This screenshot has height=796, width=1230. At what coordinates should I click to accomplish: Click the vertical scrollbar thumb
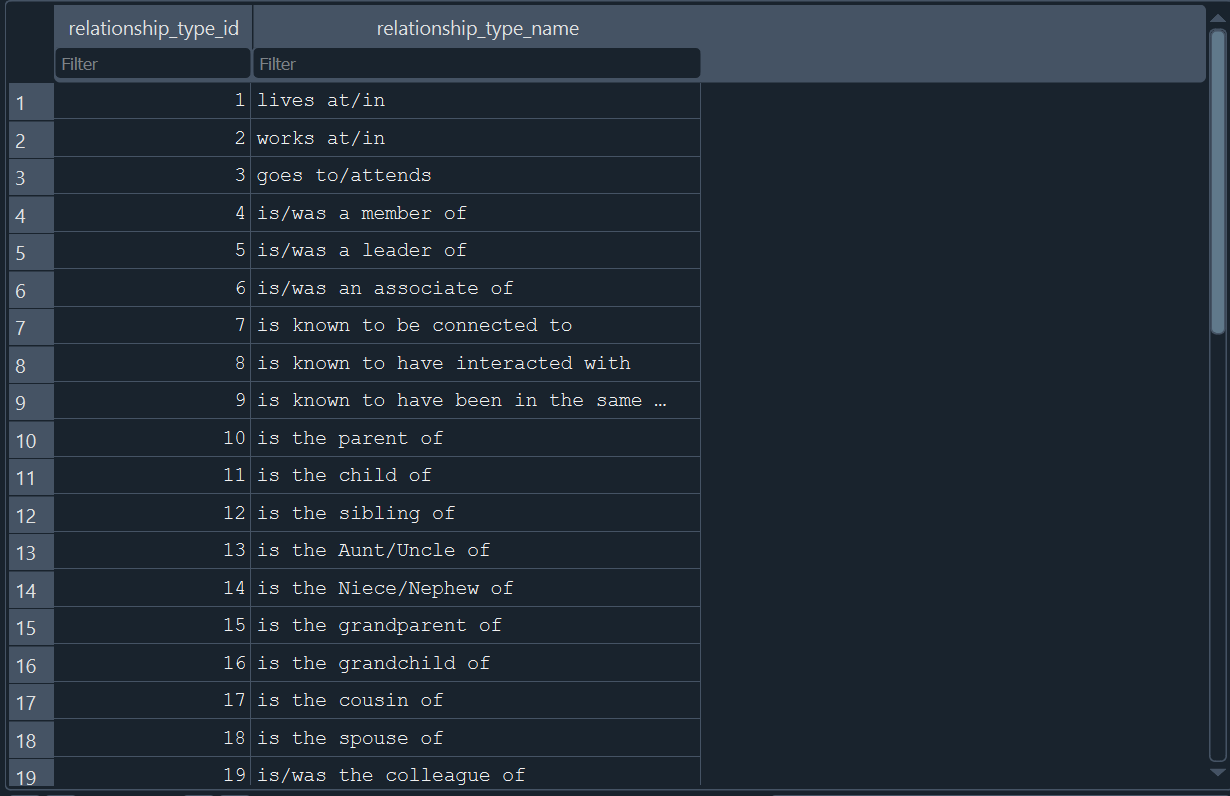tap(1217, 182)
